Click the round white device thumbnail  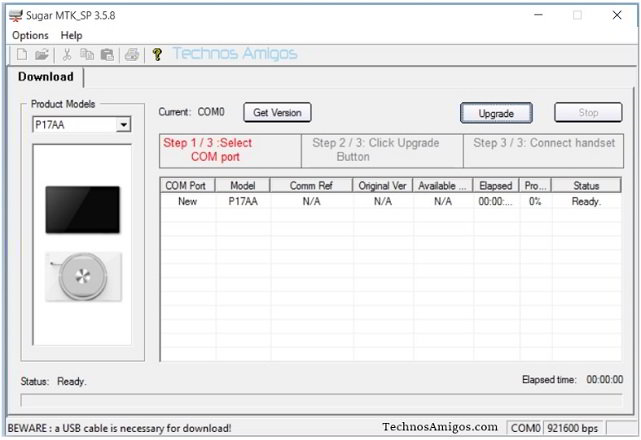click(83, 276)
